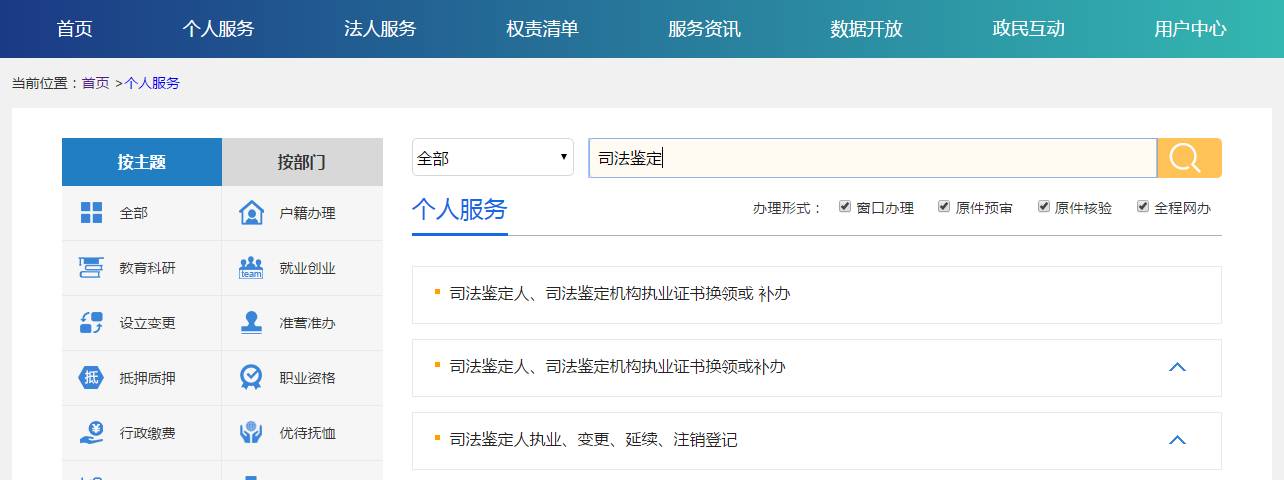Click the 司法鉴定 search input field
1284x480 pixels.
click(873, 158)
